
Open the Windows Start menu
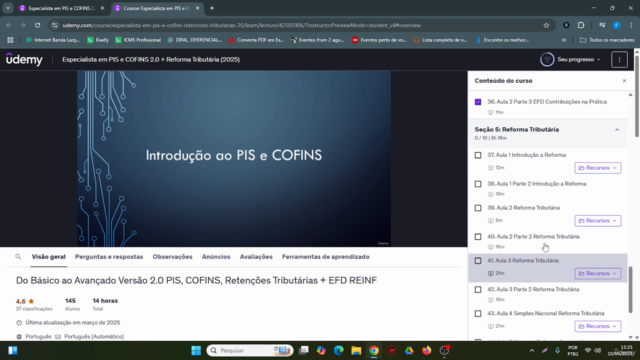point(196,350)
